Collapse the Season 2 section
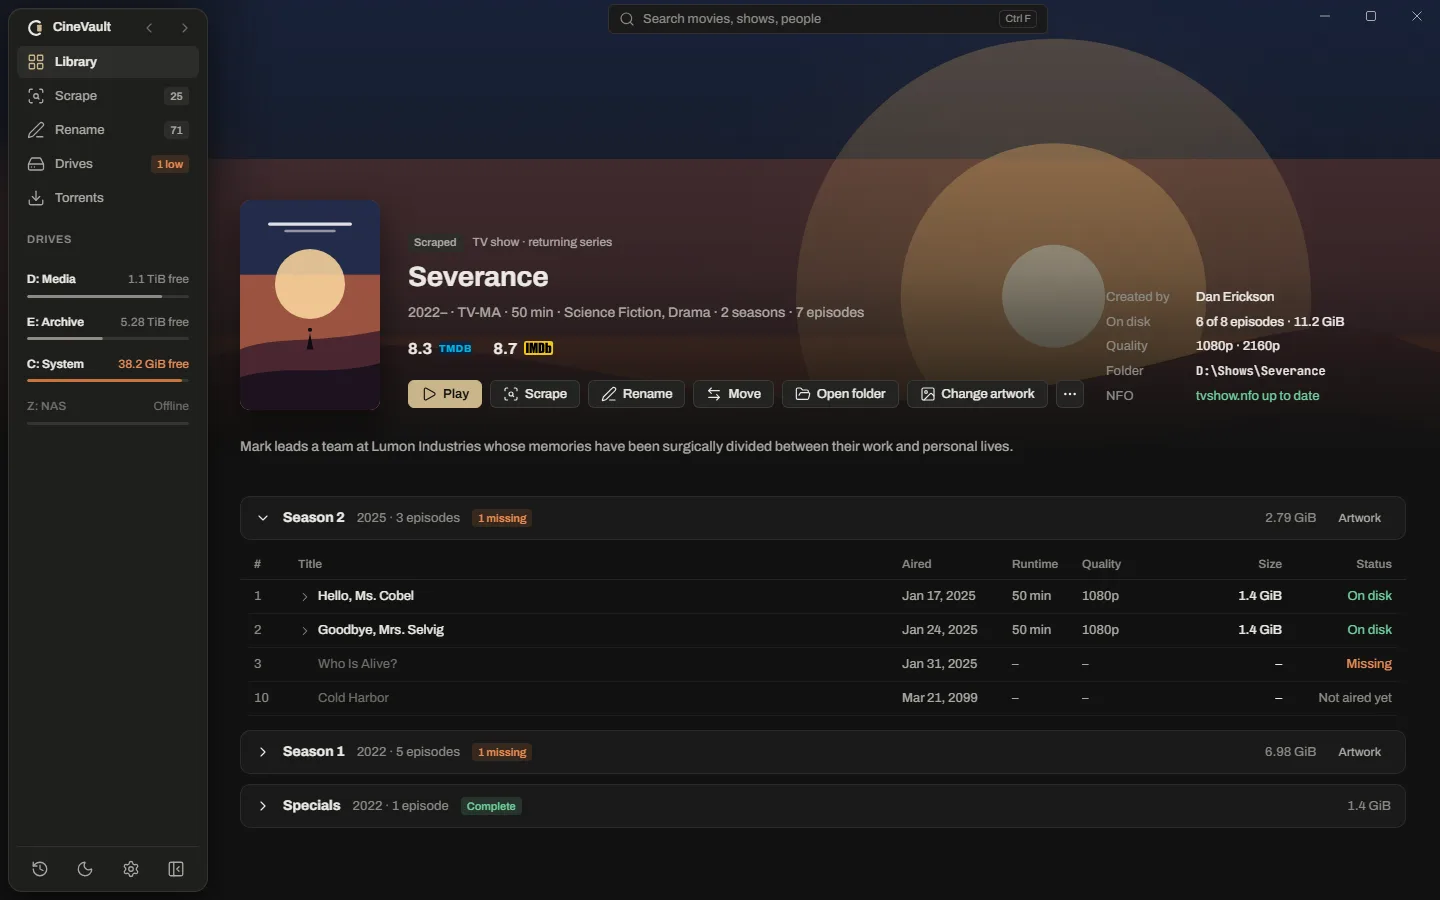Screen dimensions: 1440x900 pos(263,518)
